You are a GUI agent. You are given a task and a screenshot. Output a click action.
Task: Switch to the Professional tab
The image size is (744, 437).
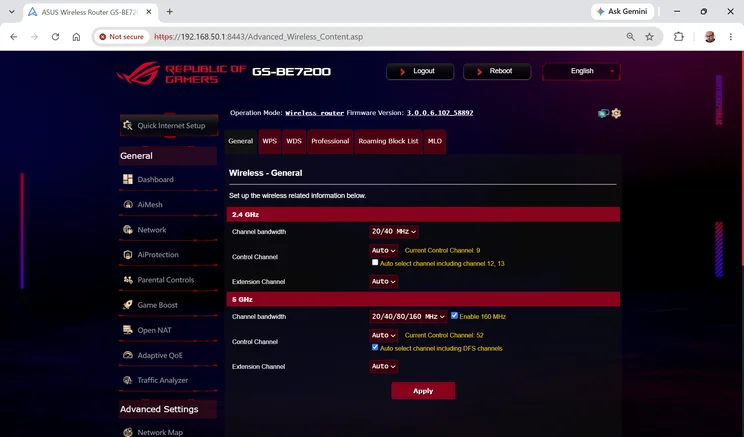click(x=330, y=141)
